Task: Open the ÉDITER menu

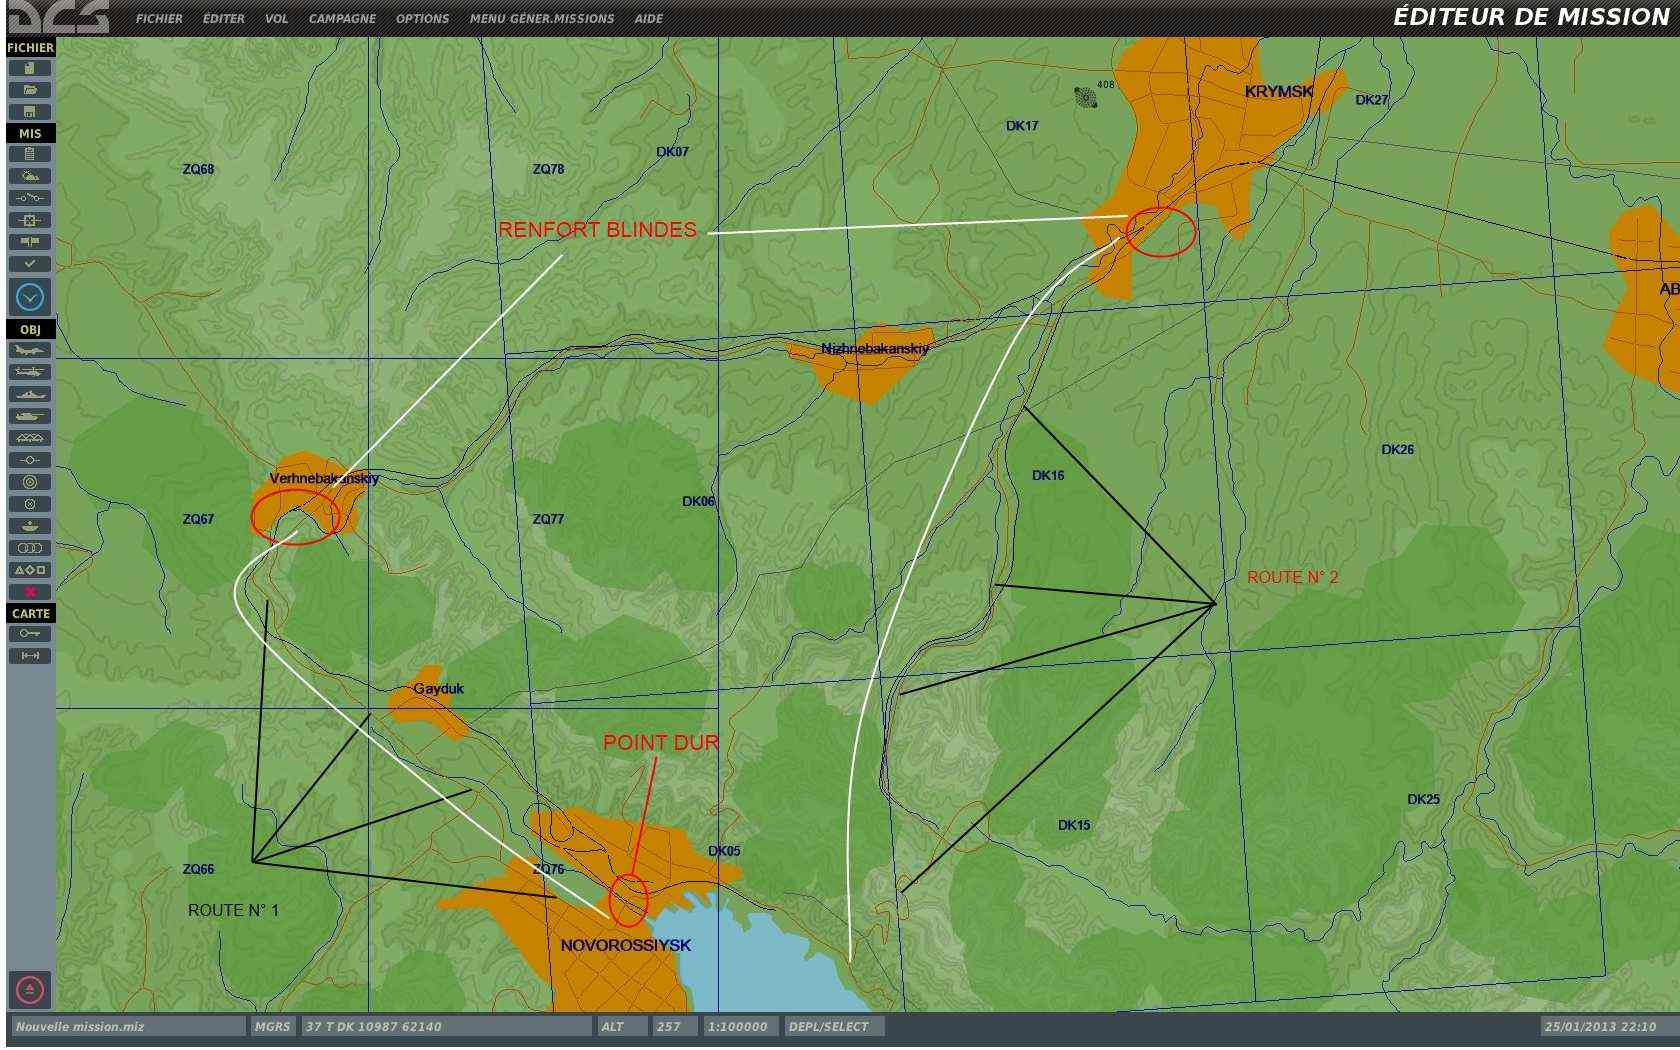Action: tap(224, 19)
